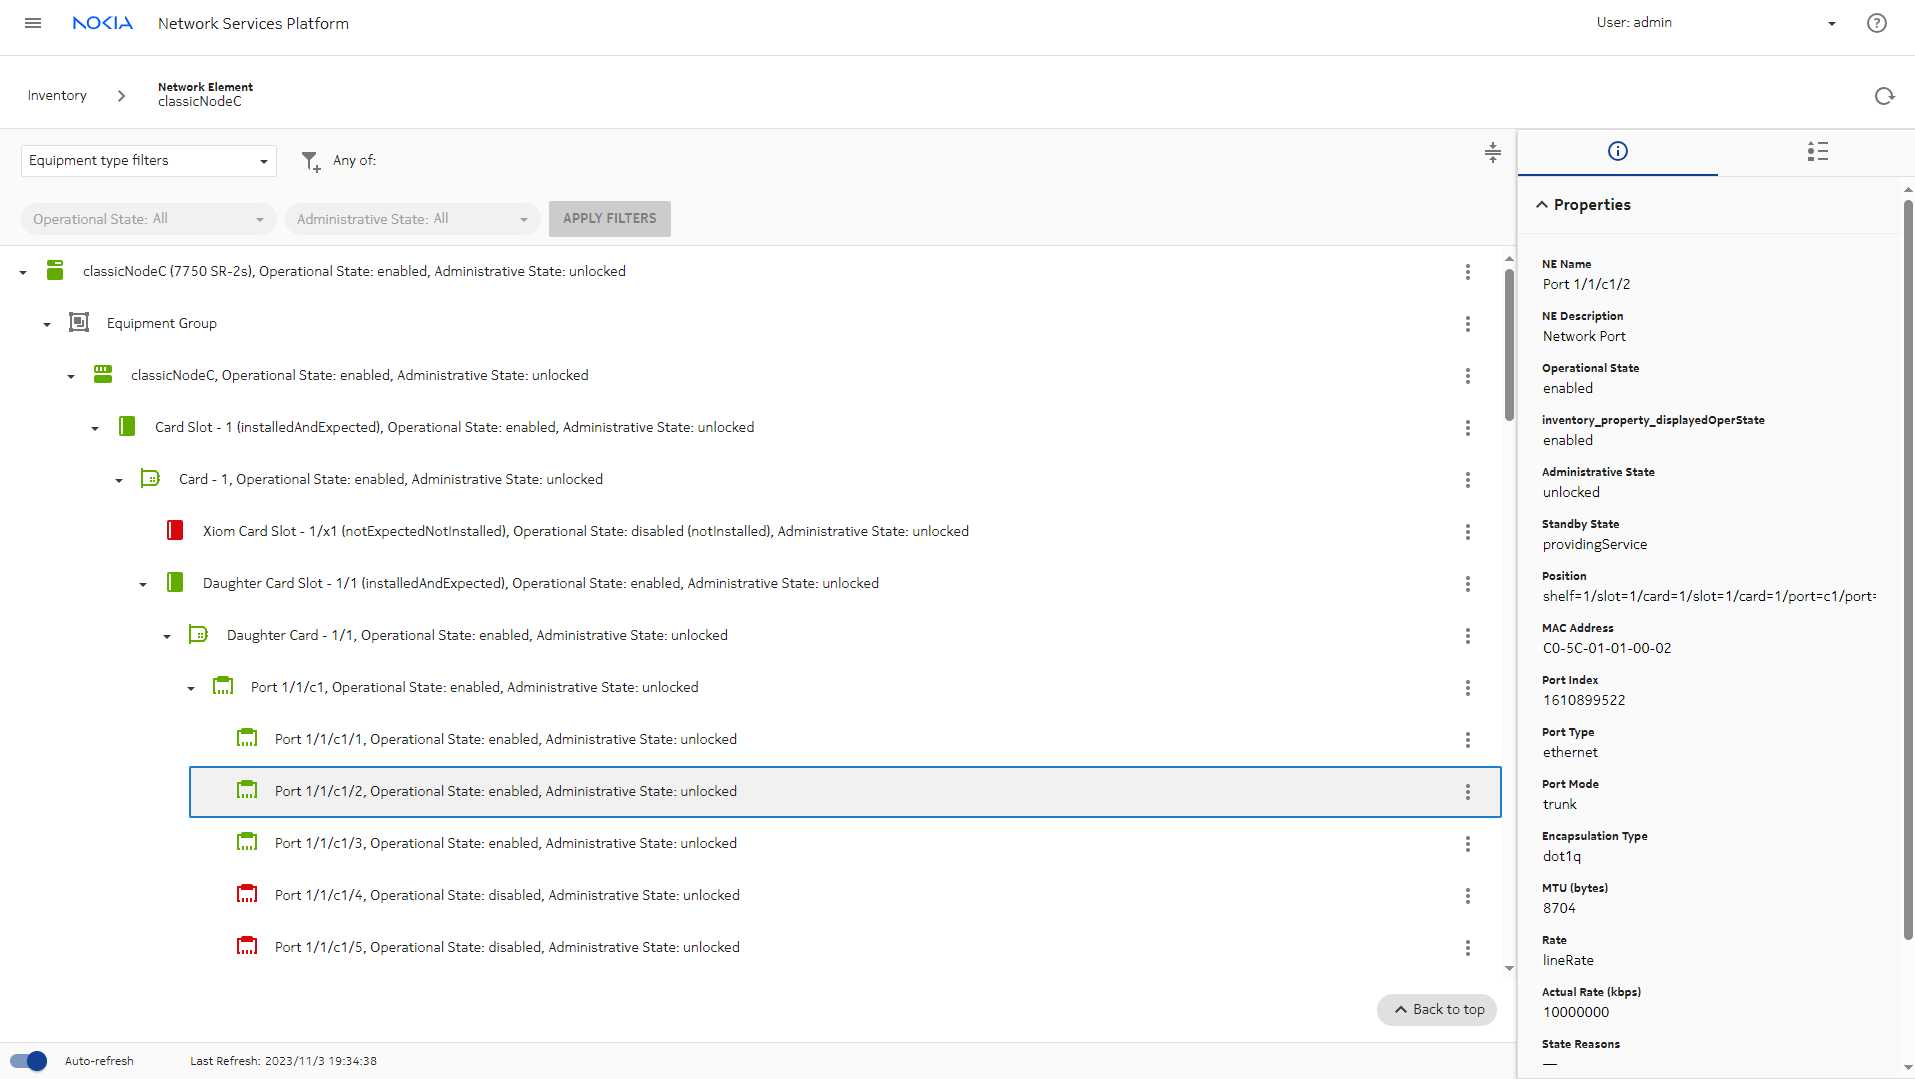Click the Nokia logo
Image resolution: width=1915 pixels, height=1079 pixels.
click(x=102, y=23)
